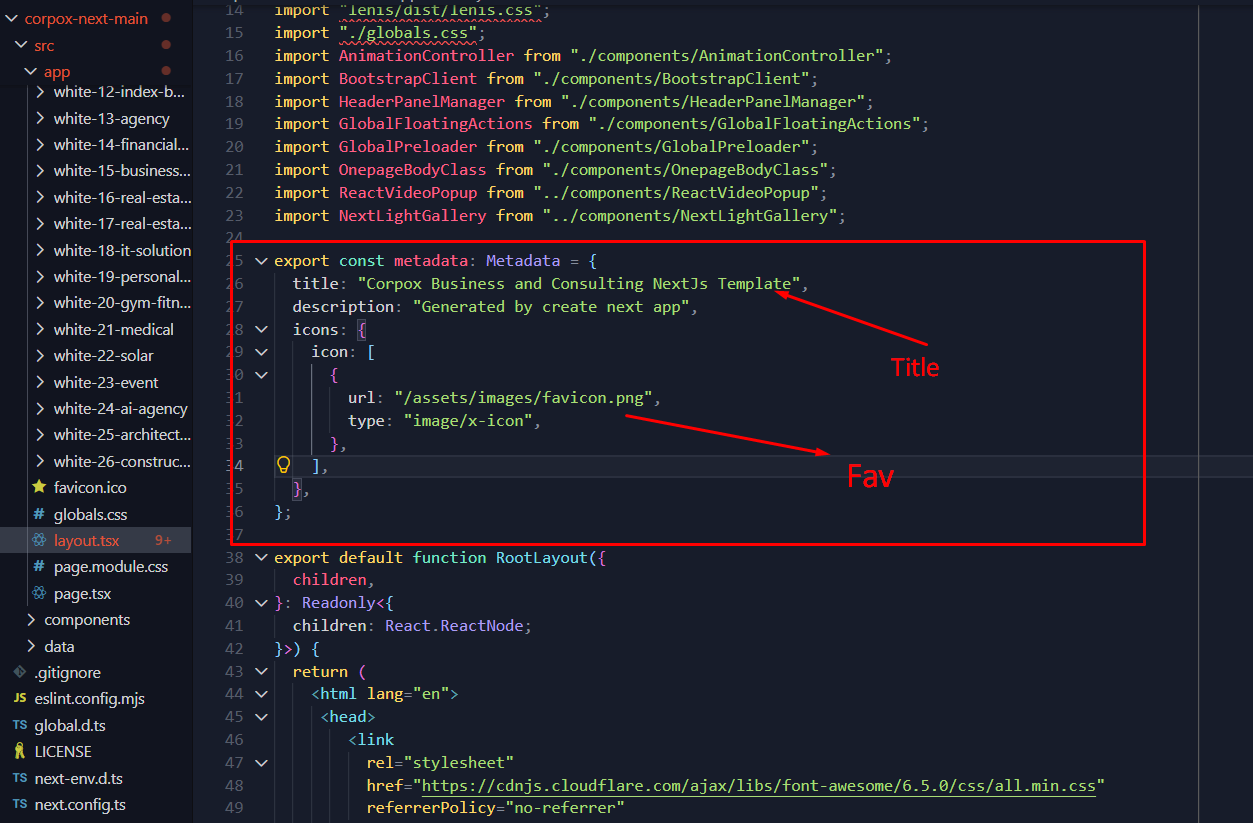Image resolution: width=1253 pixels, height=823 pixels.
Task: Click the .gitignore git icon
Action: [20, 673]
